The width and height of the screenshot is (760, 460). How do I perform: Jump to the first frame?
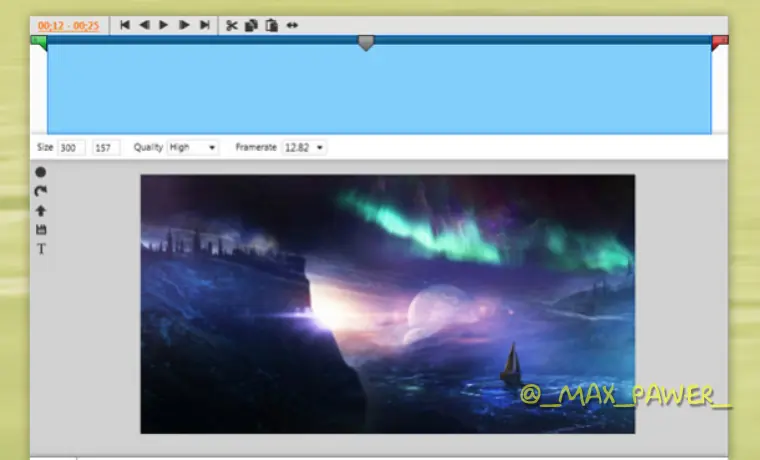125,25
